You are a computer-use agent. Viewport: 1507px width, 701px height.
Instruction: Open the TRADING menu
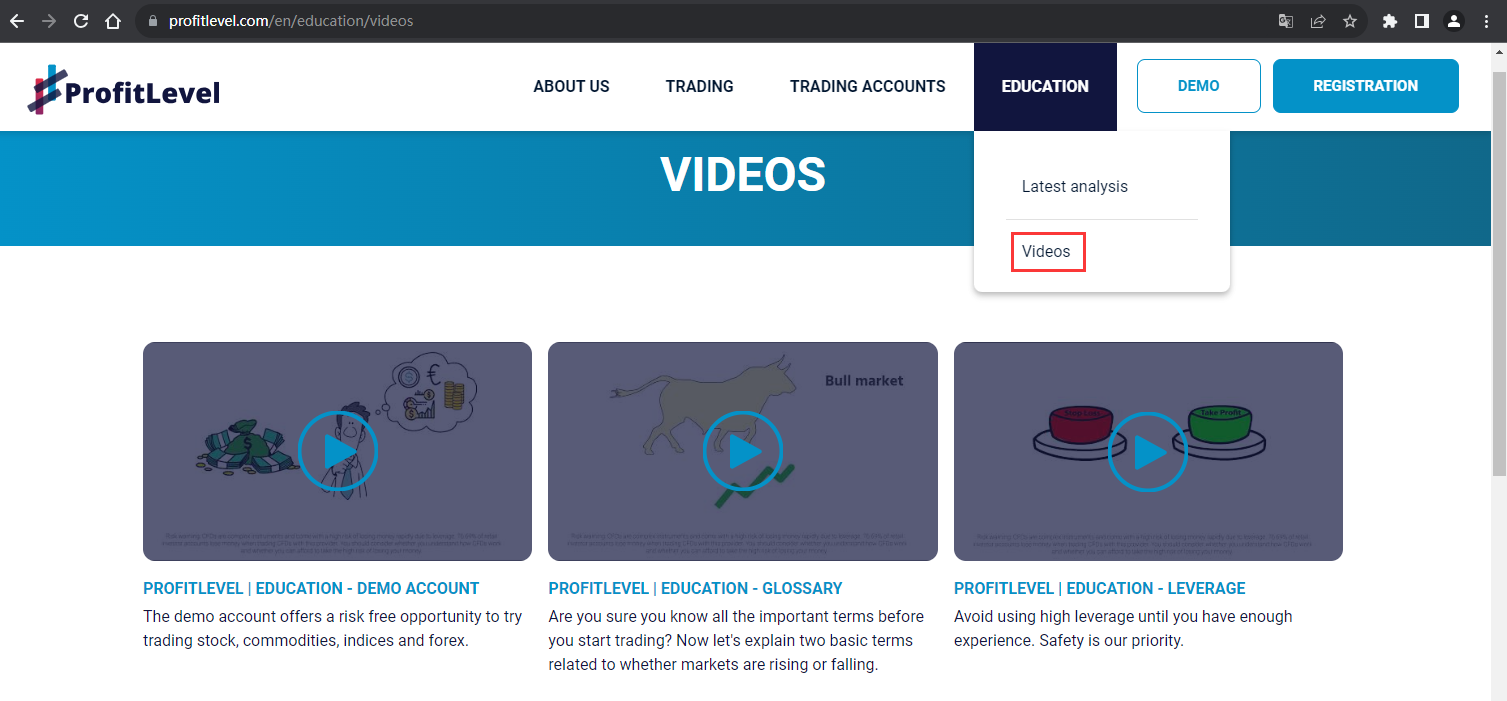click(x=700, y=86)
